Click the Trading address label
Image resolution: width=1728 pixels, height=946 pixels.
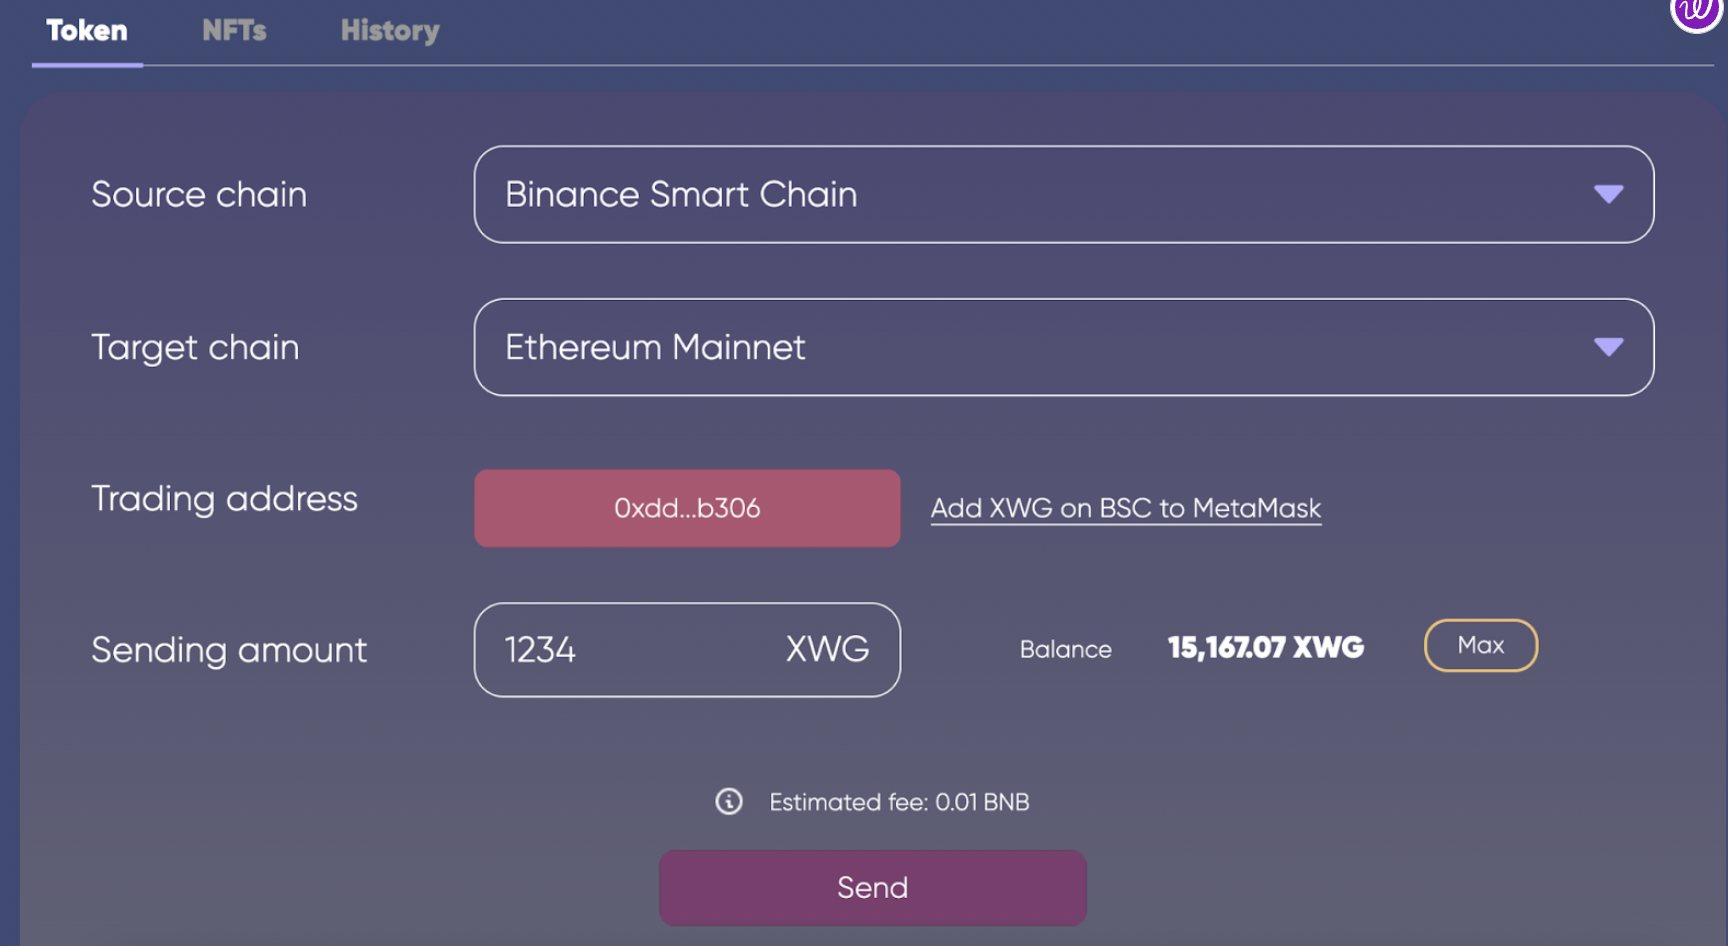pyautogui.click(x=224, y=498)
